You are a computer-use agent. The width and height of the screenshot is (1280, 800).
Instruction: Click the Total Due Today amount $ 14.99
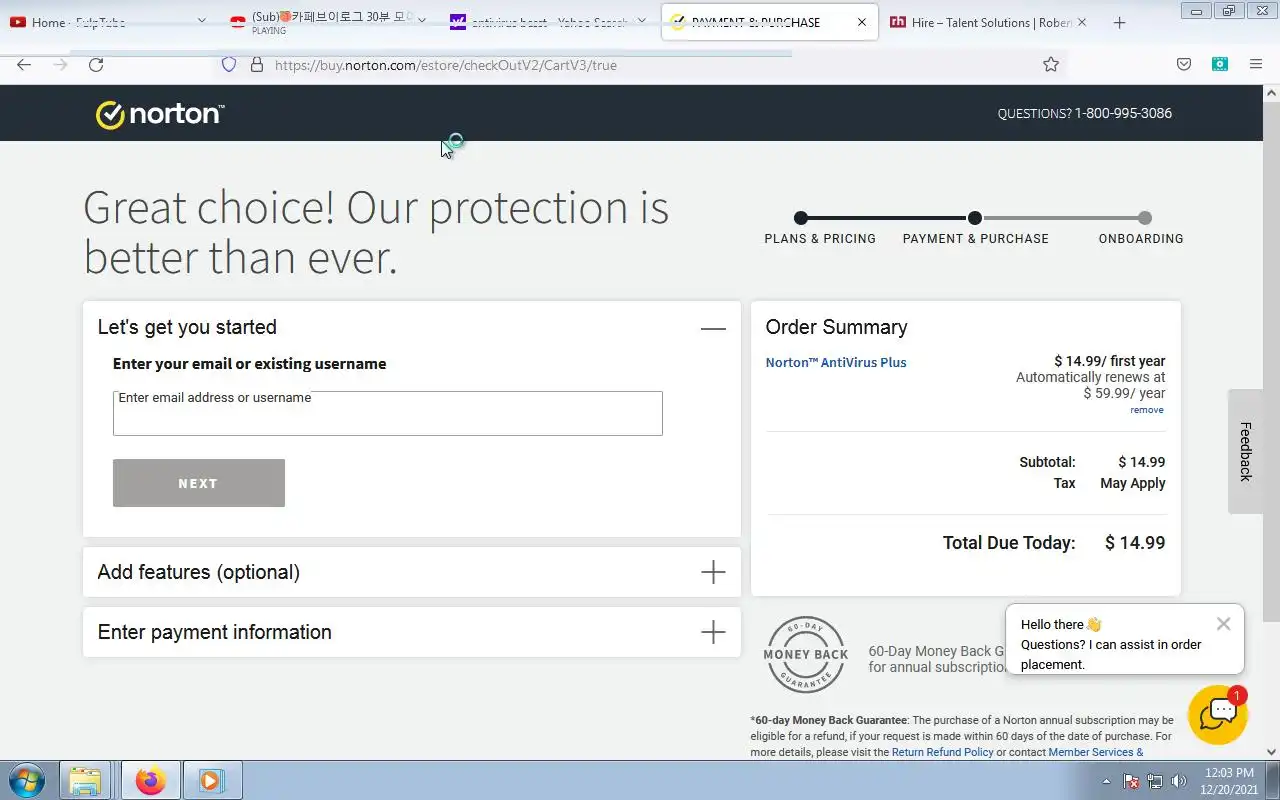point(1135,543)
